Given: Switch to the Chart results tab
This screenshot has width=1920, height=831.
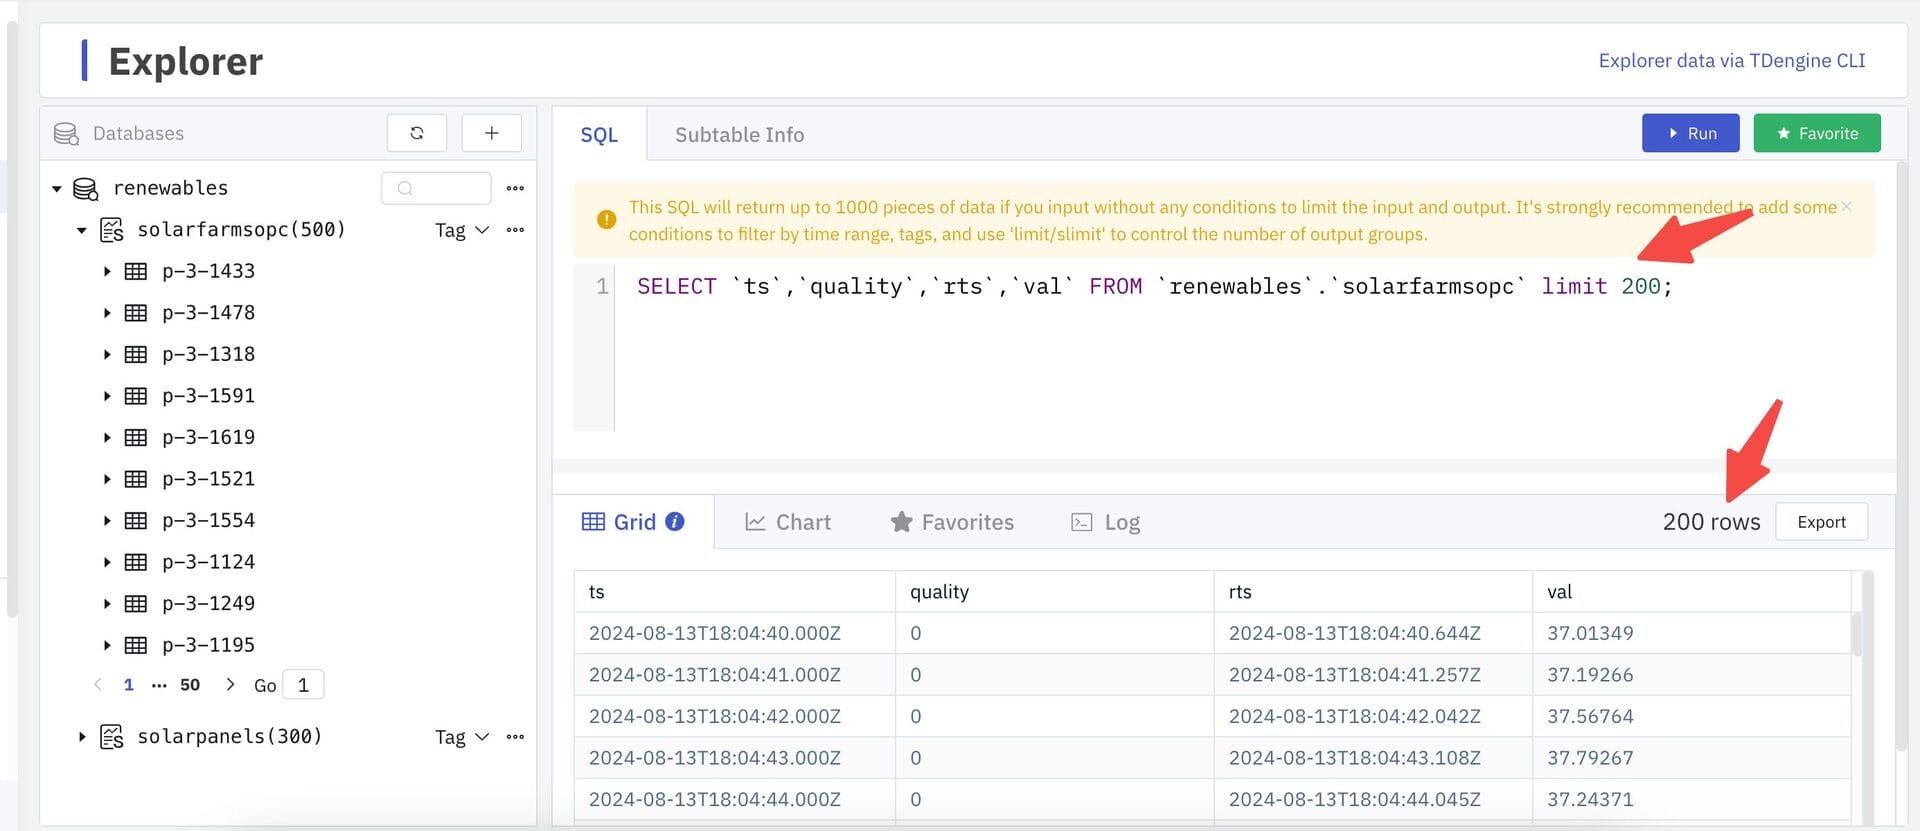Looking at the screenshot, I should point(788,522).
